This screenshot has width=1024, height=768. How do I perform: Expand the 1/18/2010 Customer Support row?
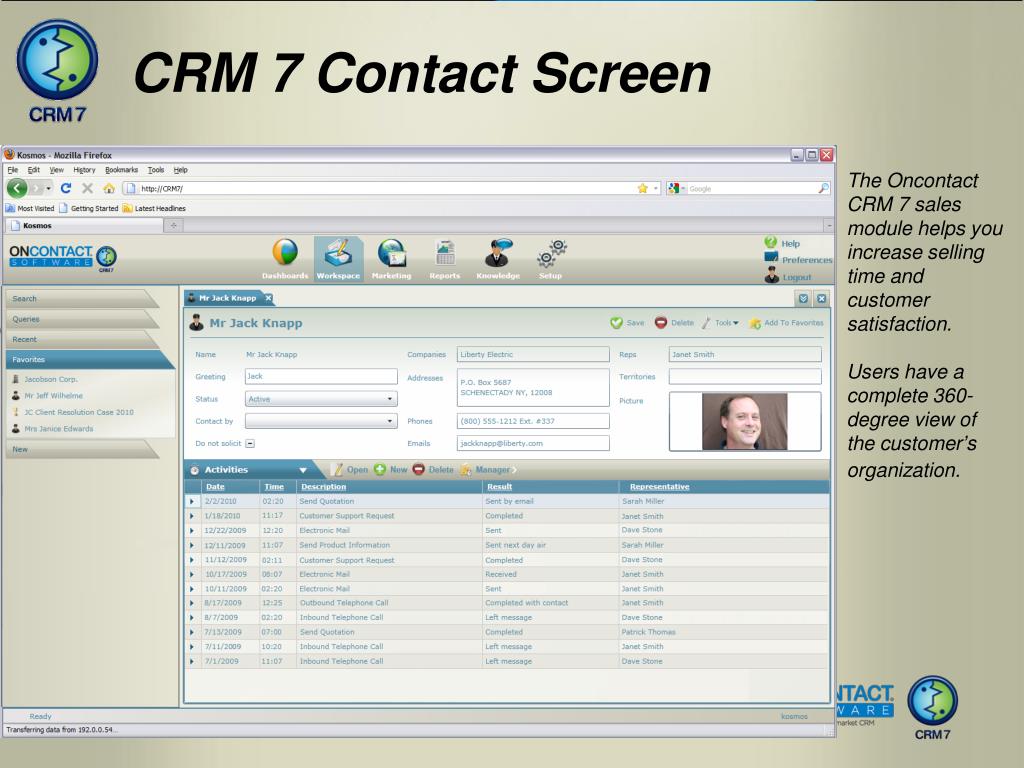coord(192,516)
